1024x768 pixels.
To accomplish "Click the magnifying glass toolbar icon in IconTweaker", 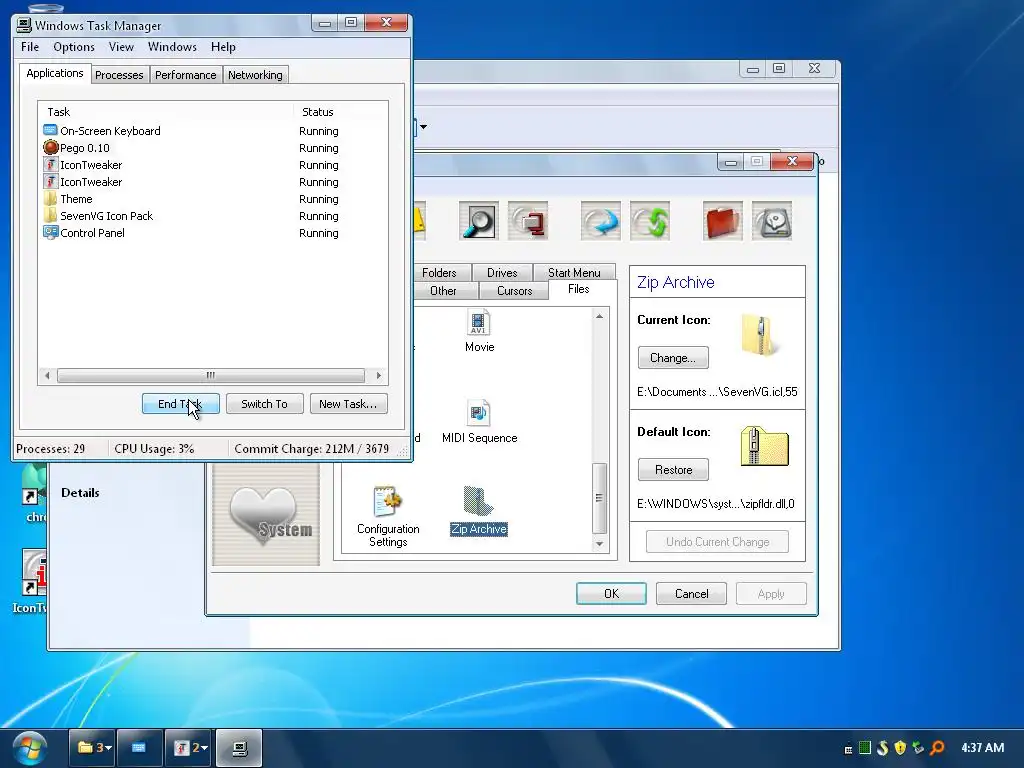I will [x=479, y=221].
